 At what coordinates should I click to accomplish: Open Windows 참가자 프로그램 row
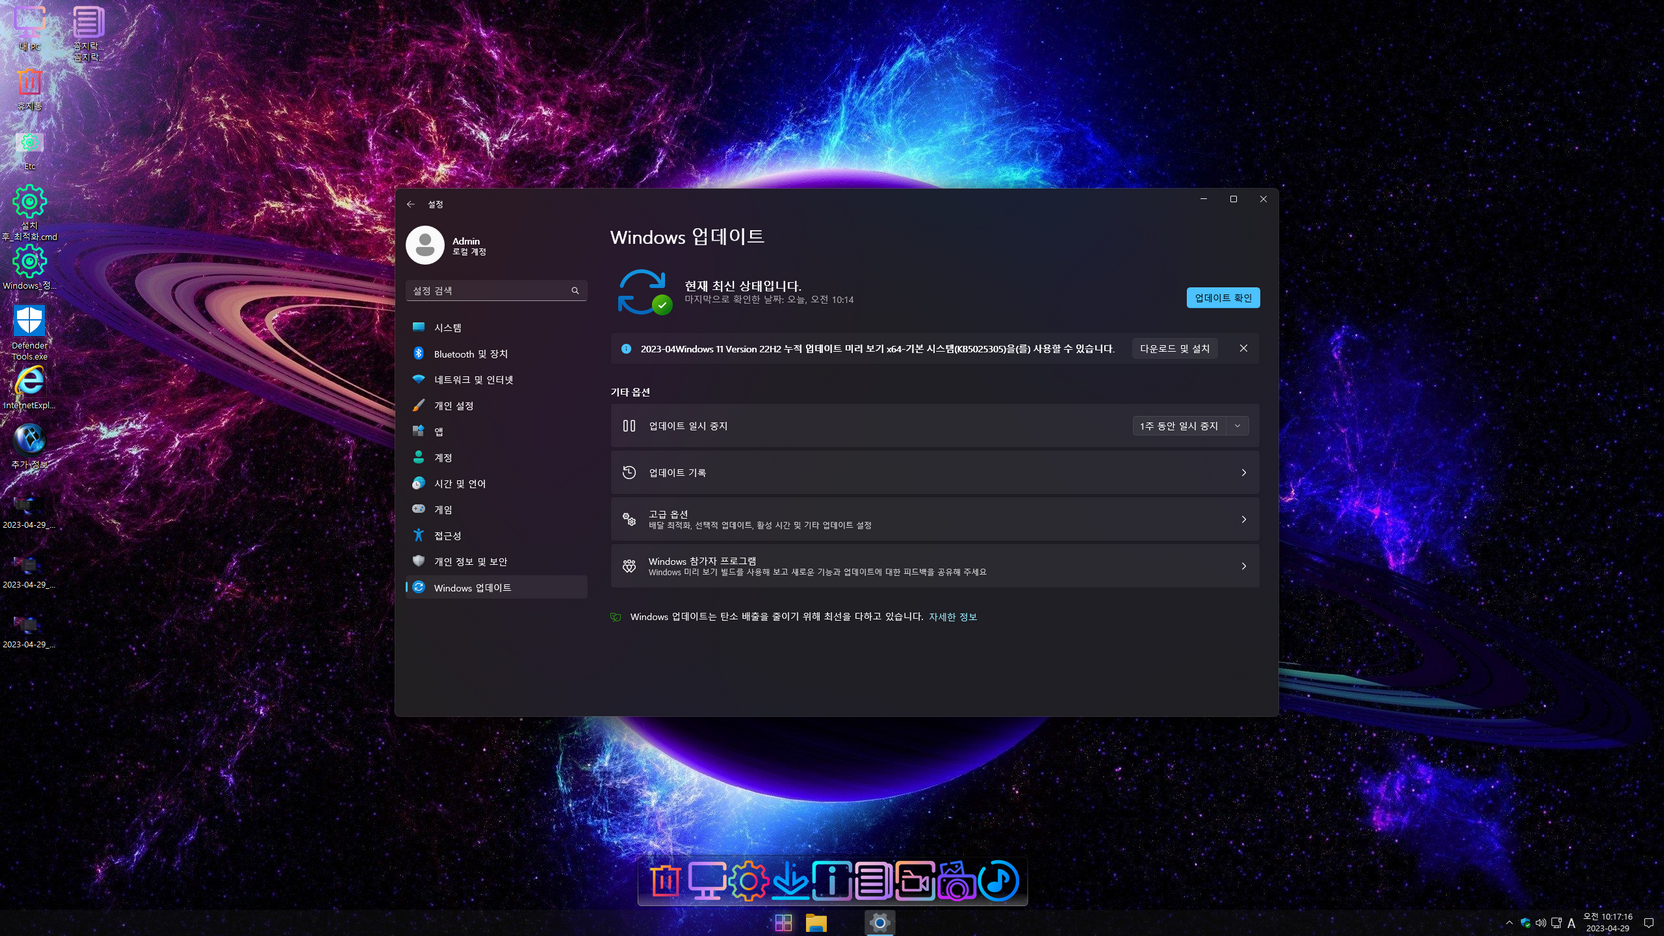[x=935, y=567]
